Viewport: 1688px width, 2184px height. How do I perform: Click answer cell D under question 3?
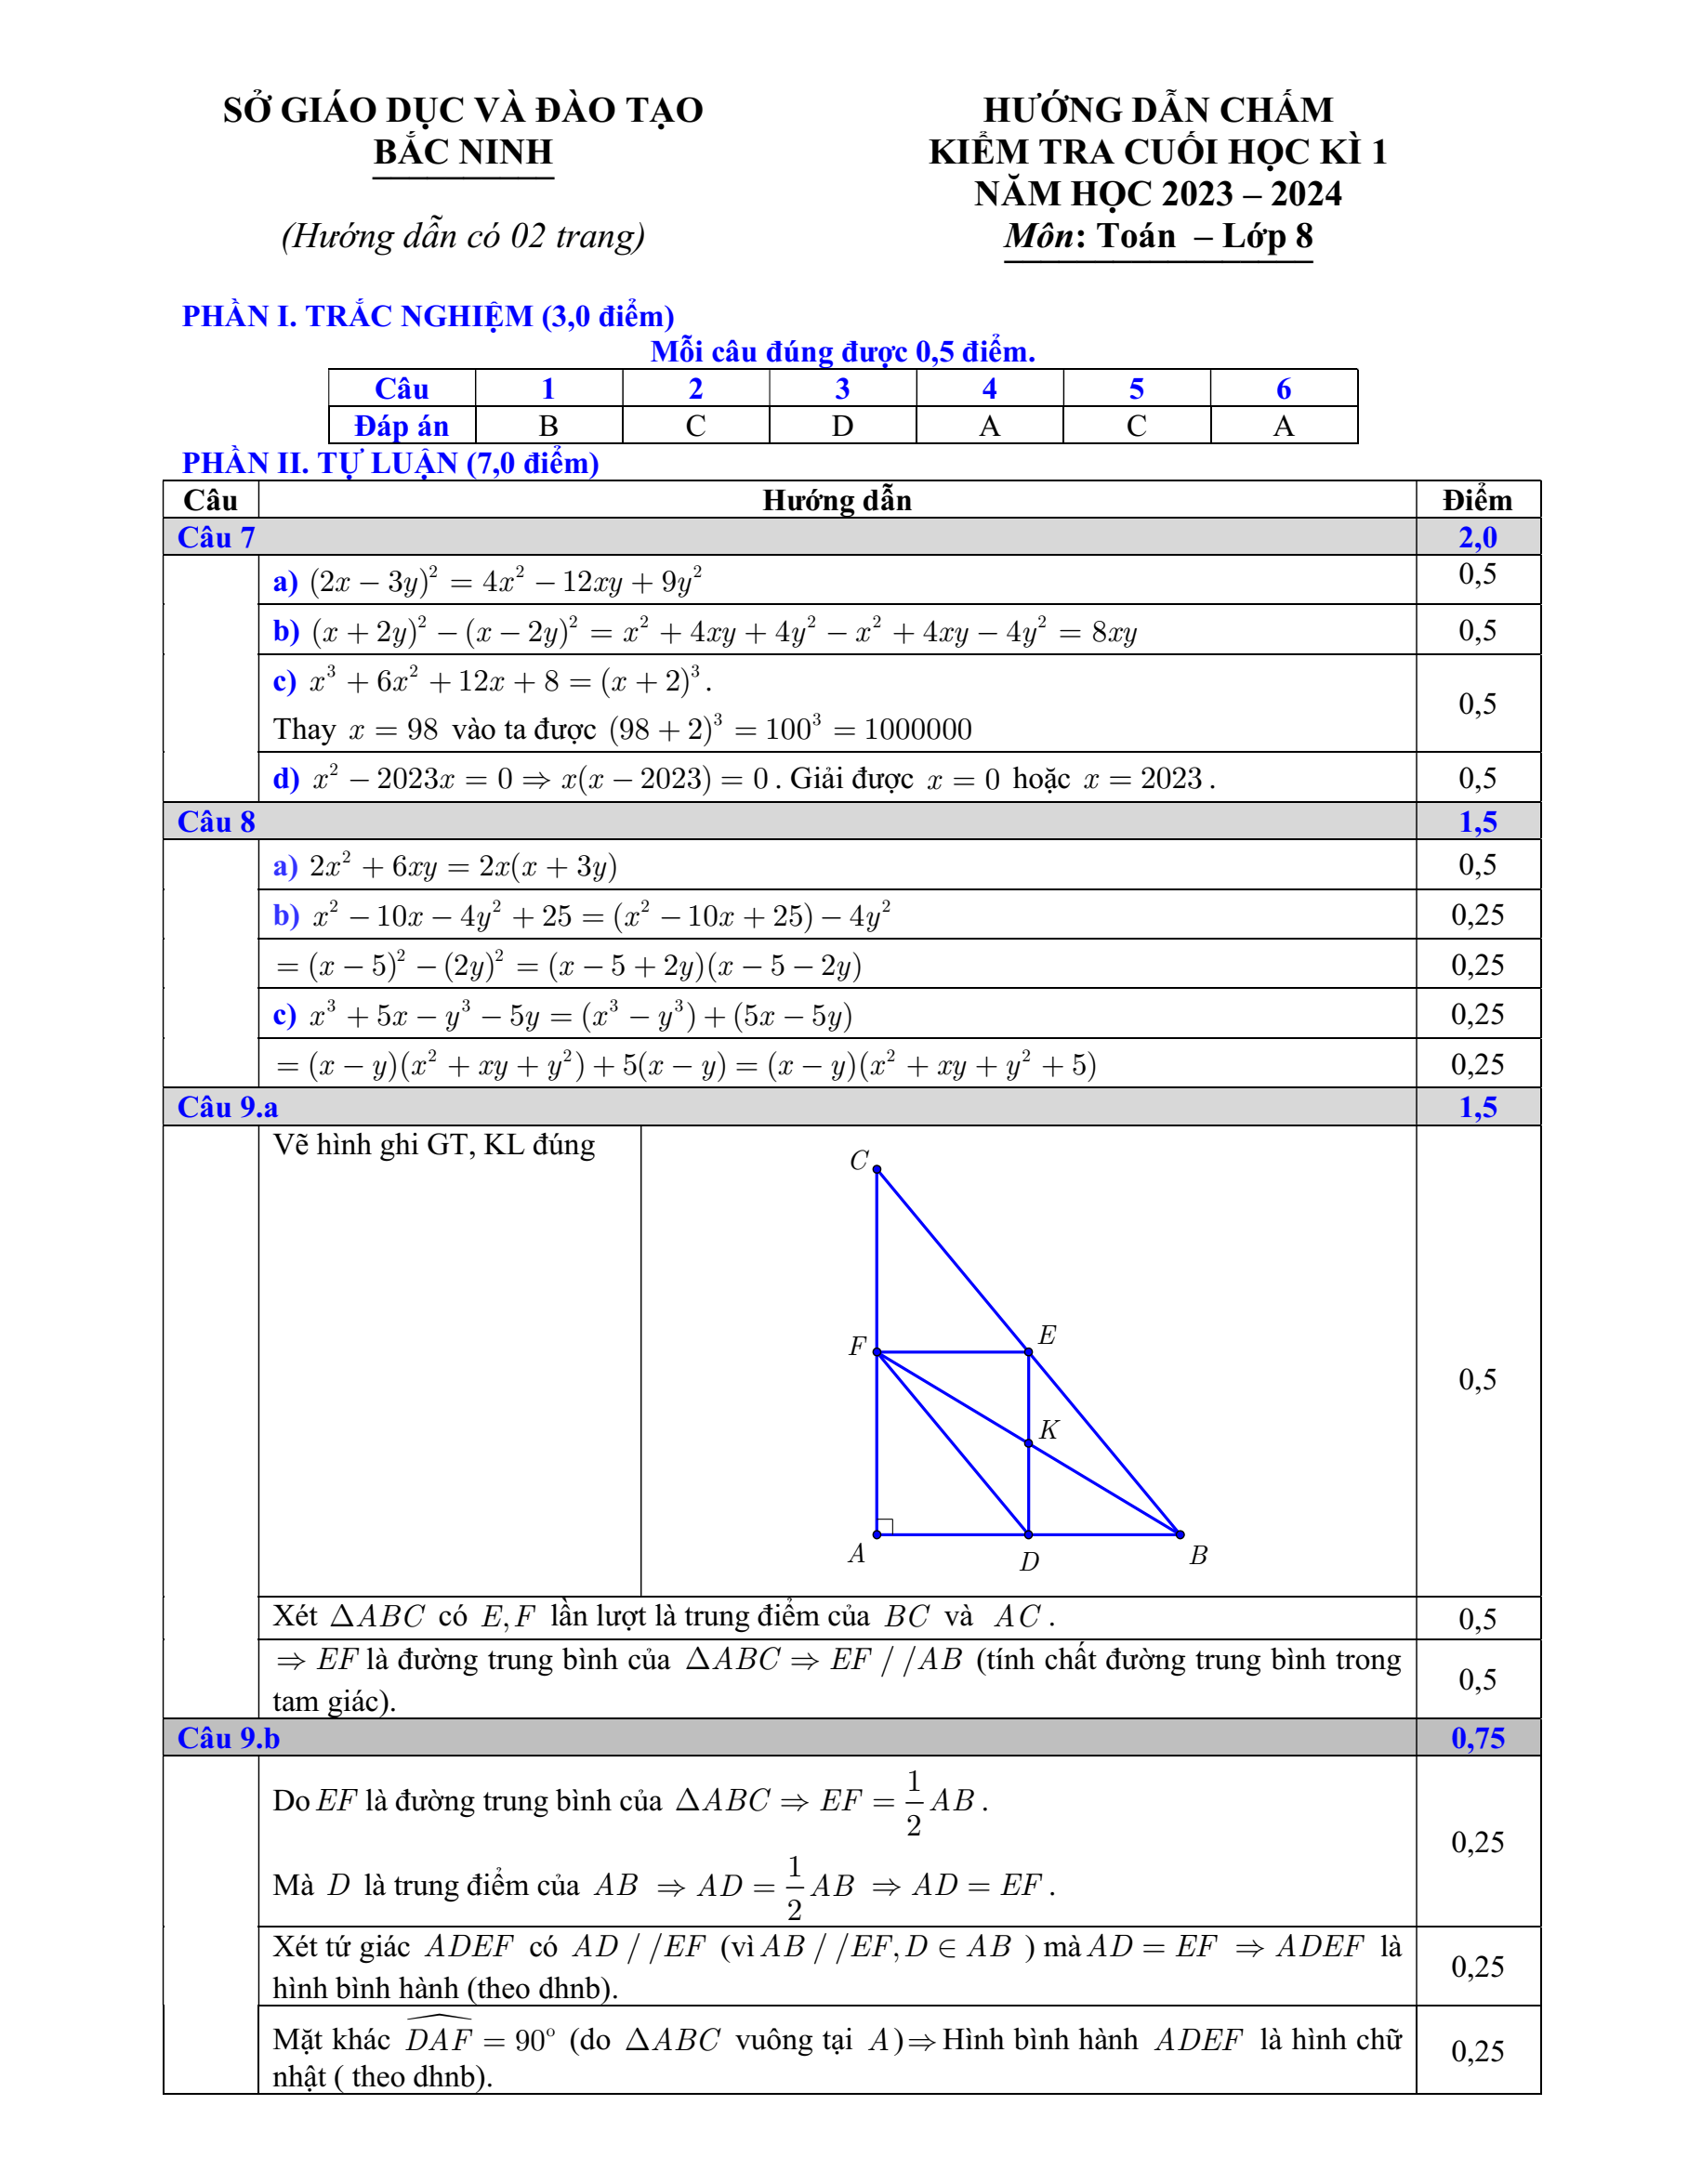click(843, 426)
